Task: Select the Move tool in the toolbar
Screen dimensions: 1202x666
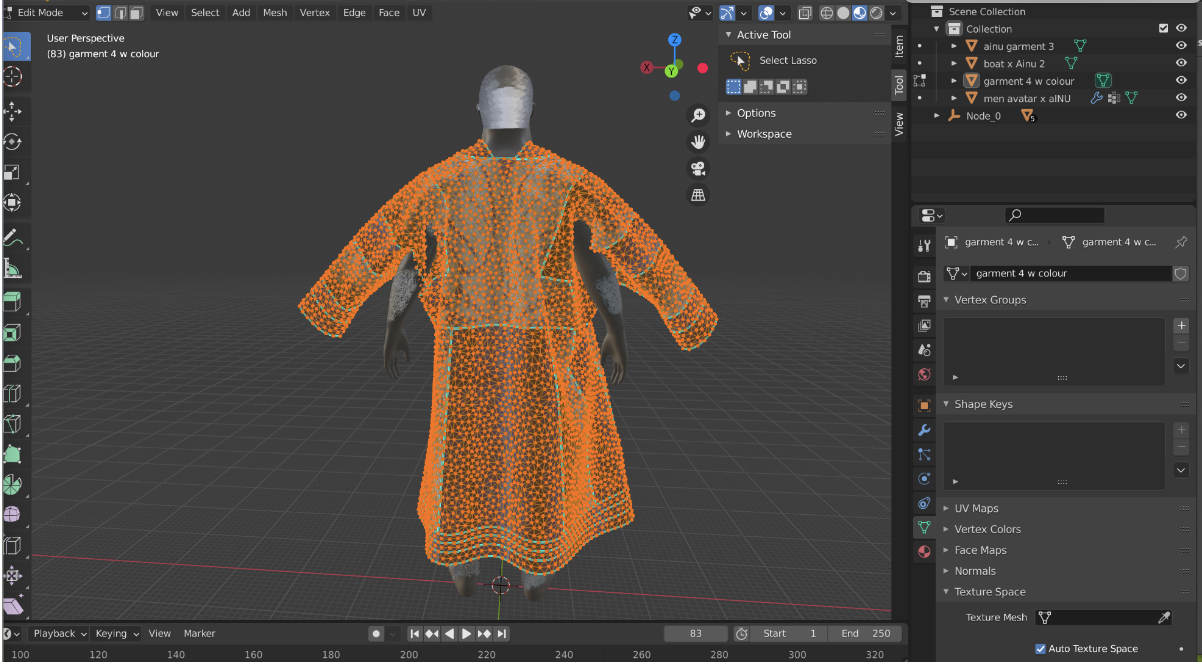Action: point(13,110)
